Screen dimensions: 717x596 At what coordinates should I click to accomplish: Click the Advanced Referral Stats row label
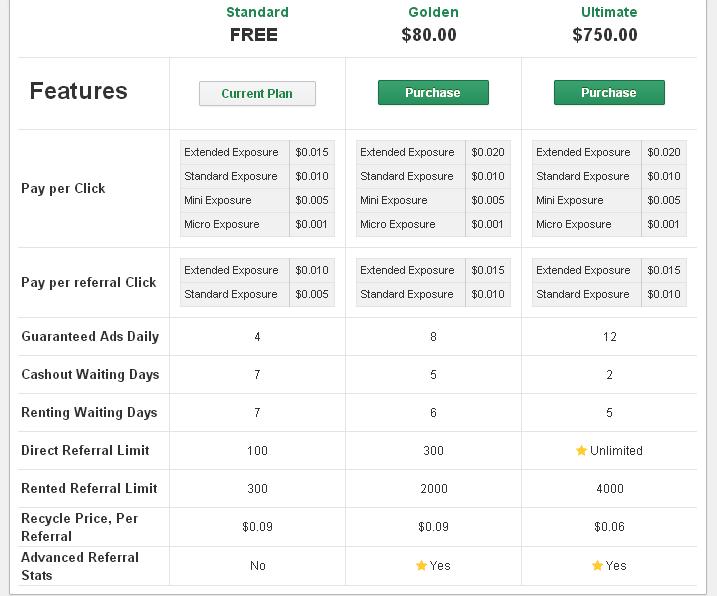[x=80, y=566]
